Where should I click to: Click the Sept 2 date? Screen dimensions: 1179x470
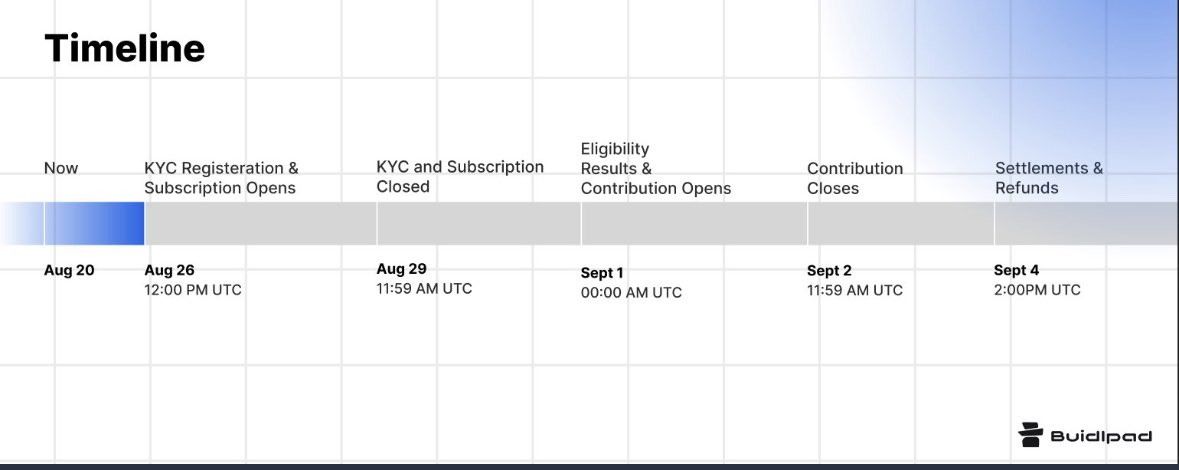[x=829, y=271]
